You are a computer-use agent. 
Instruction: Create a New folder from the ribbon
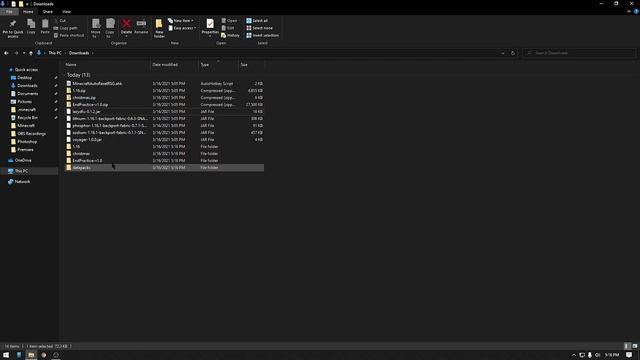coord(159,28)
